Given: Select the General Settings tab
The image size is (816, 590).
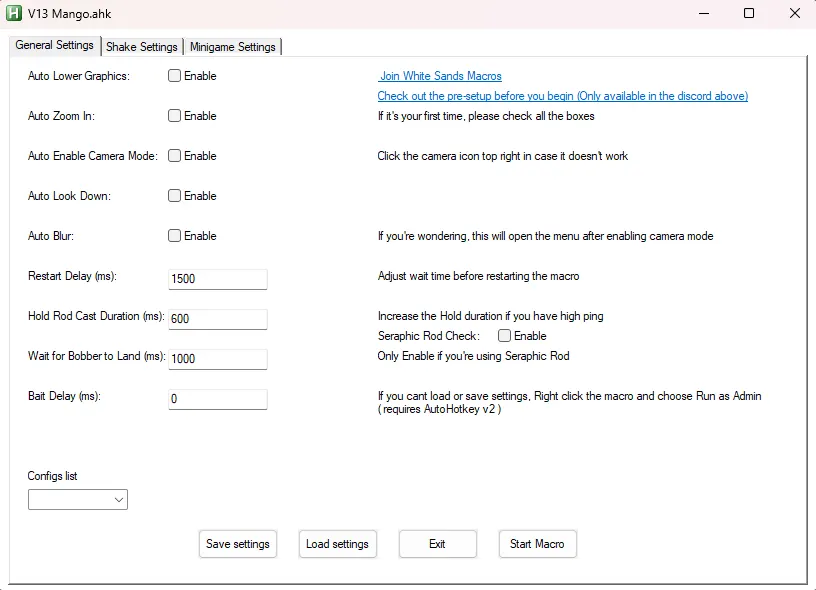Looking at the screenshot, I should click(54, 45).
